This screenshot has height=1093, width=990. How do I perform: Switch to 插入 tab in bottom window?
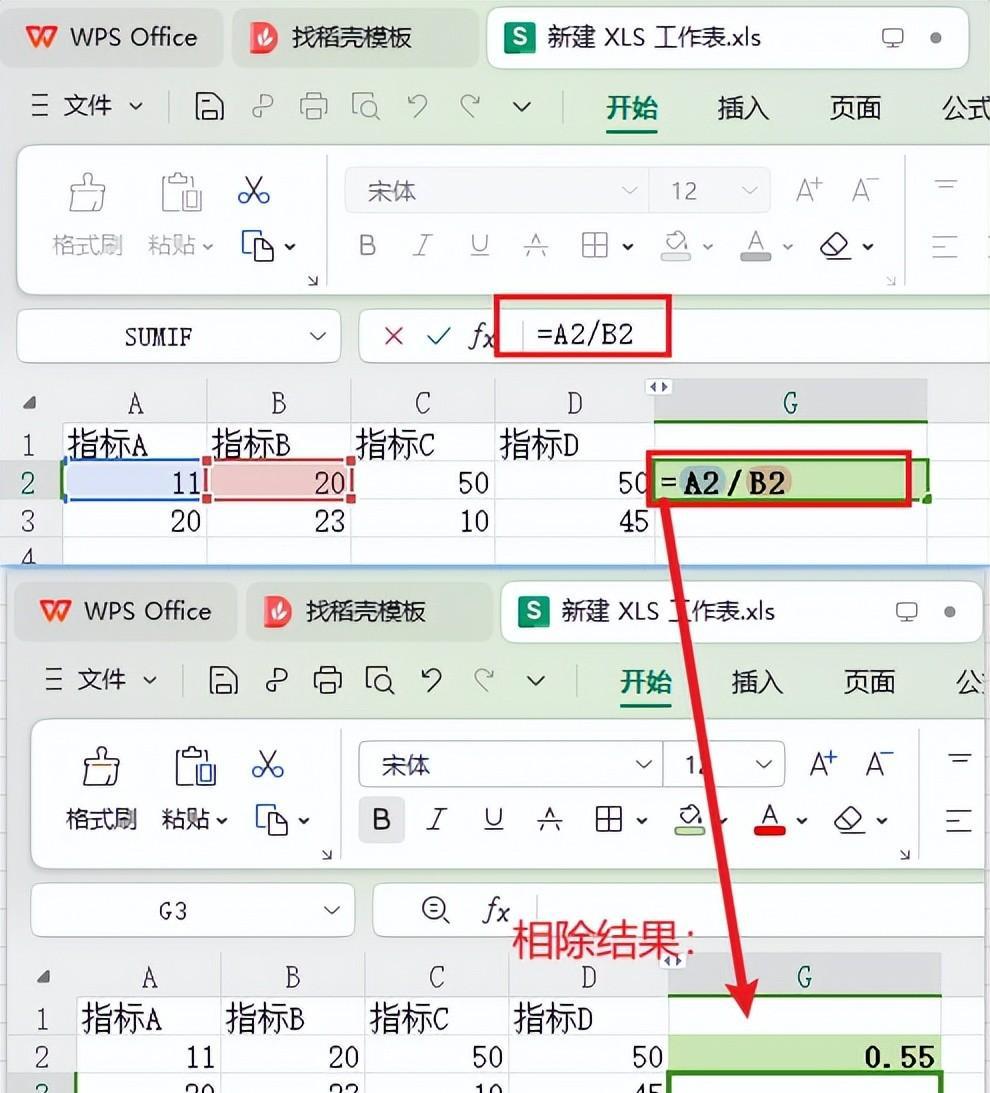coord(756,682)
